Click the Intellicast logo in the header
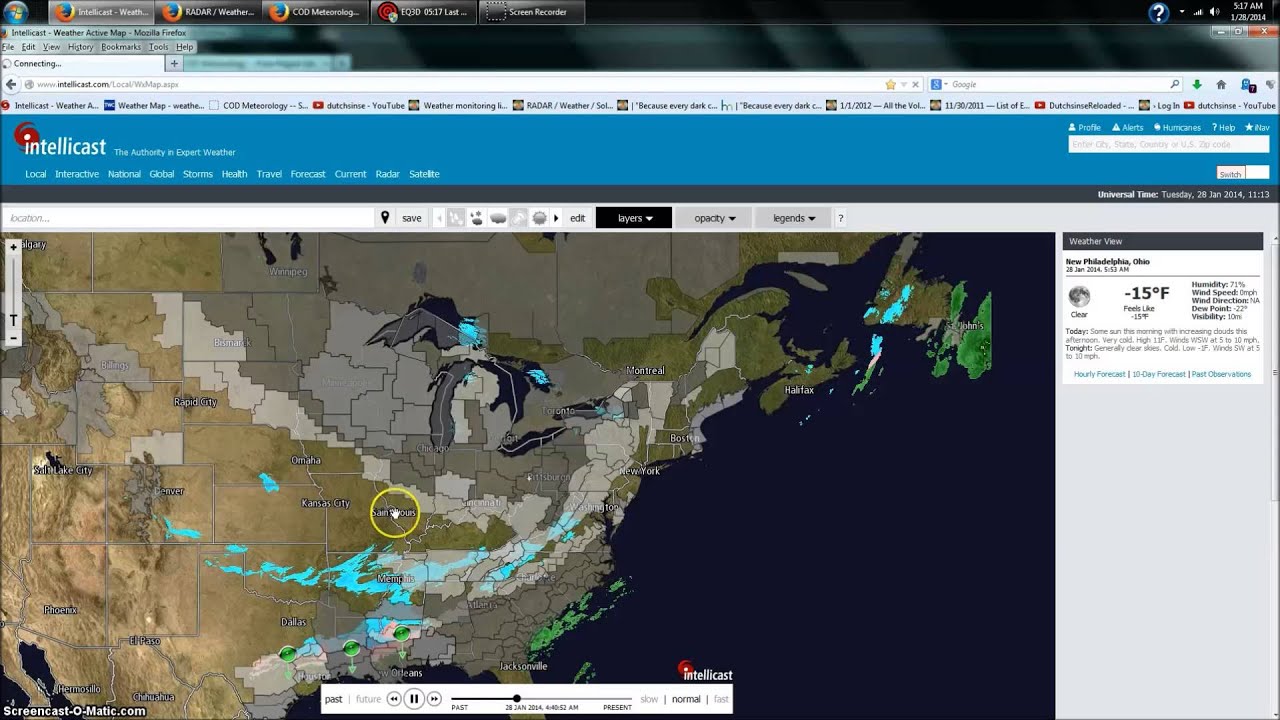Screen dimensions: 1280x720 60,141
